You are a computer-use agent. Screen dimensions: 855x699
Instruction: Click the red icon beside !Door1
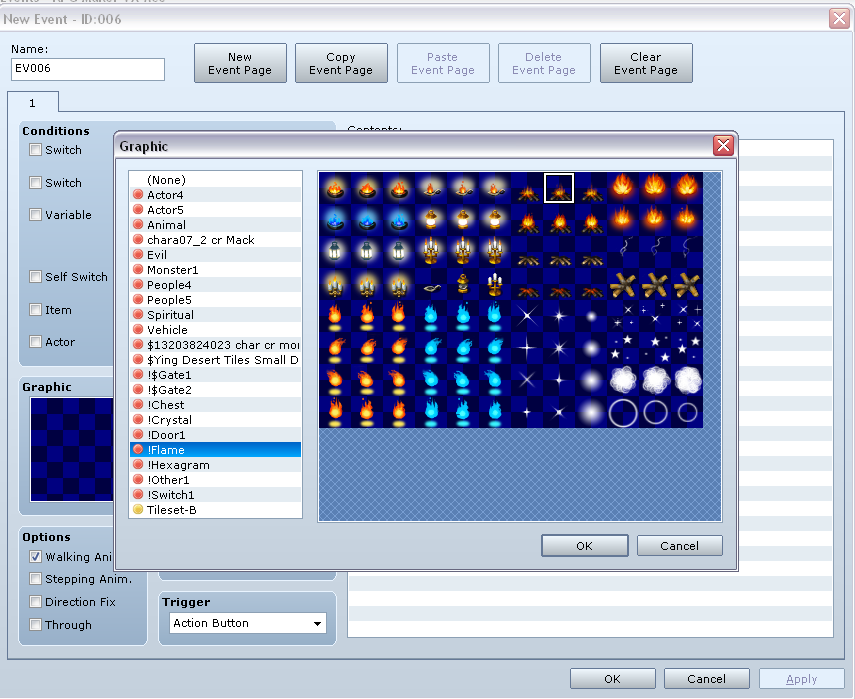click(139, 435)
